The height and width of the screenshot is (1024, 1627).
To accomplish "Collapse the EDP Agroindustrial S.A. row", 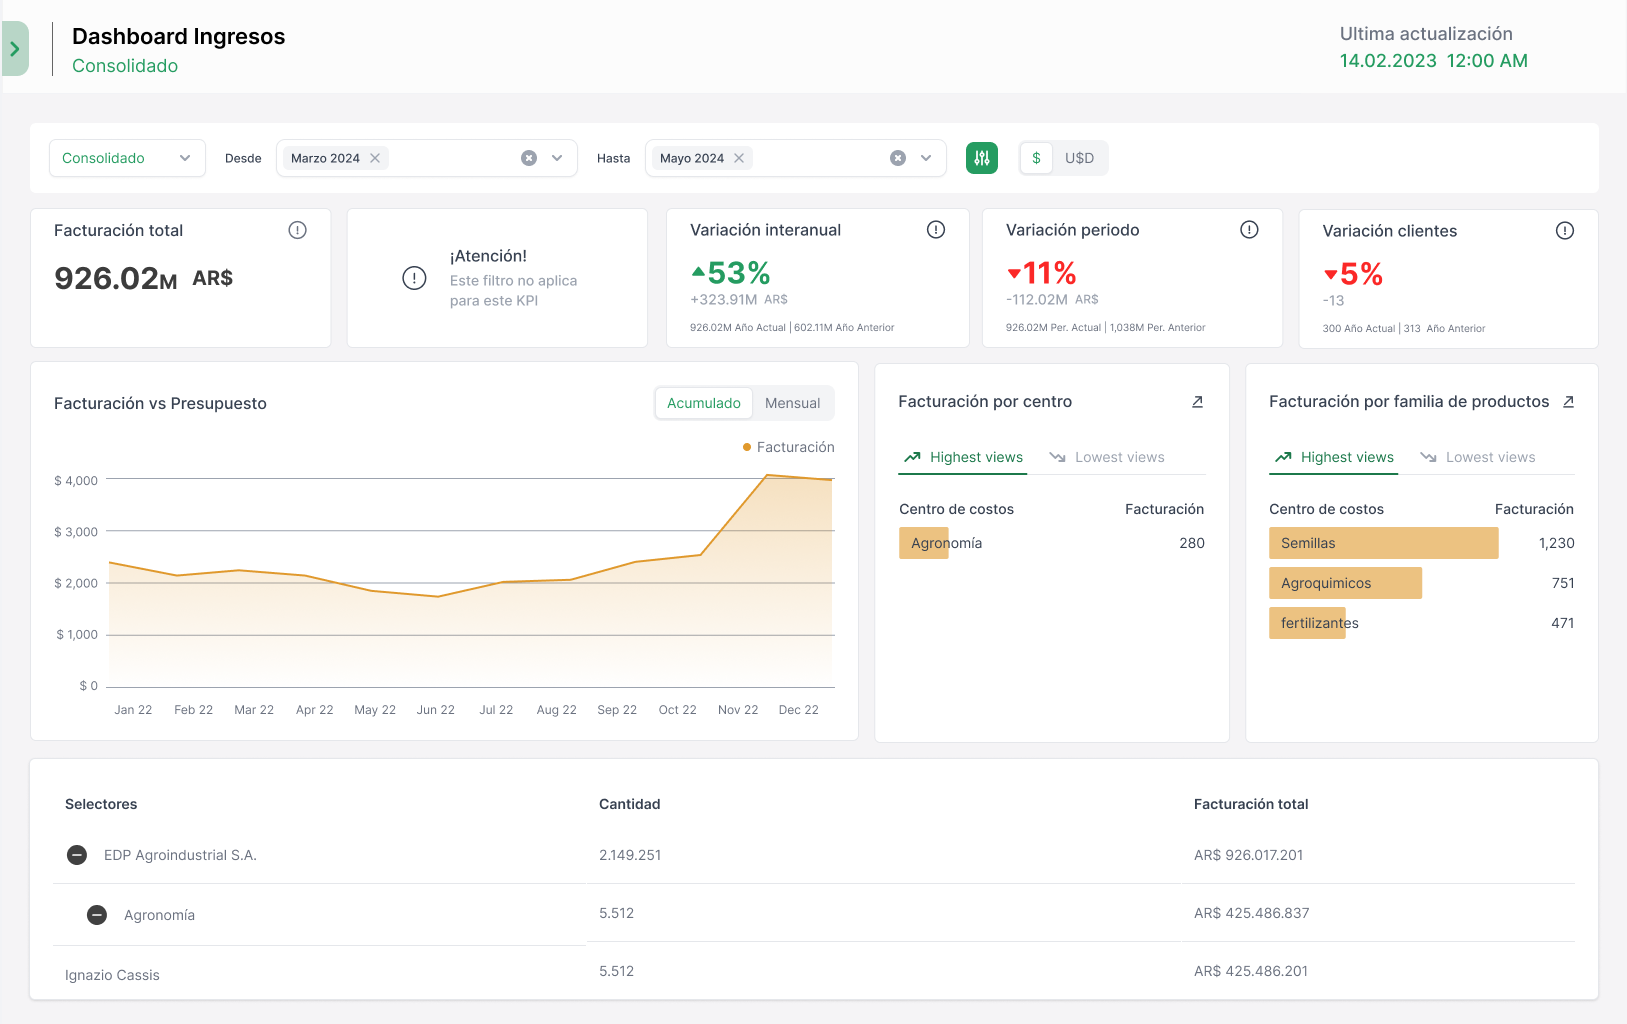I will click(x=77, y=855).
